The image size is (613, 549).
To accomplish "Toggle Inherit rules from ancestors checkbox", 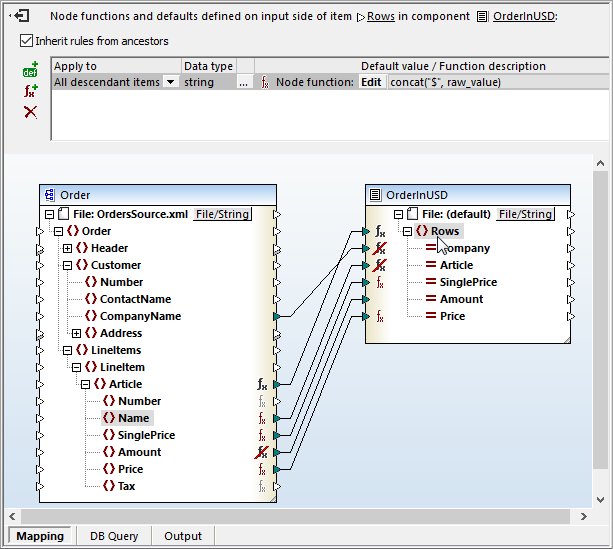I will (26, 41).
